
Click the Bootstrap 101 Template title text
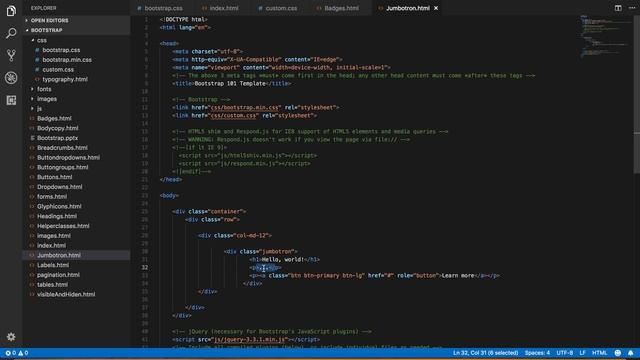230,84
